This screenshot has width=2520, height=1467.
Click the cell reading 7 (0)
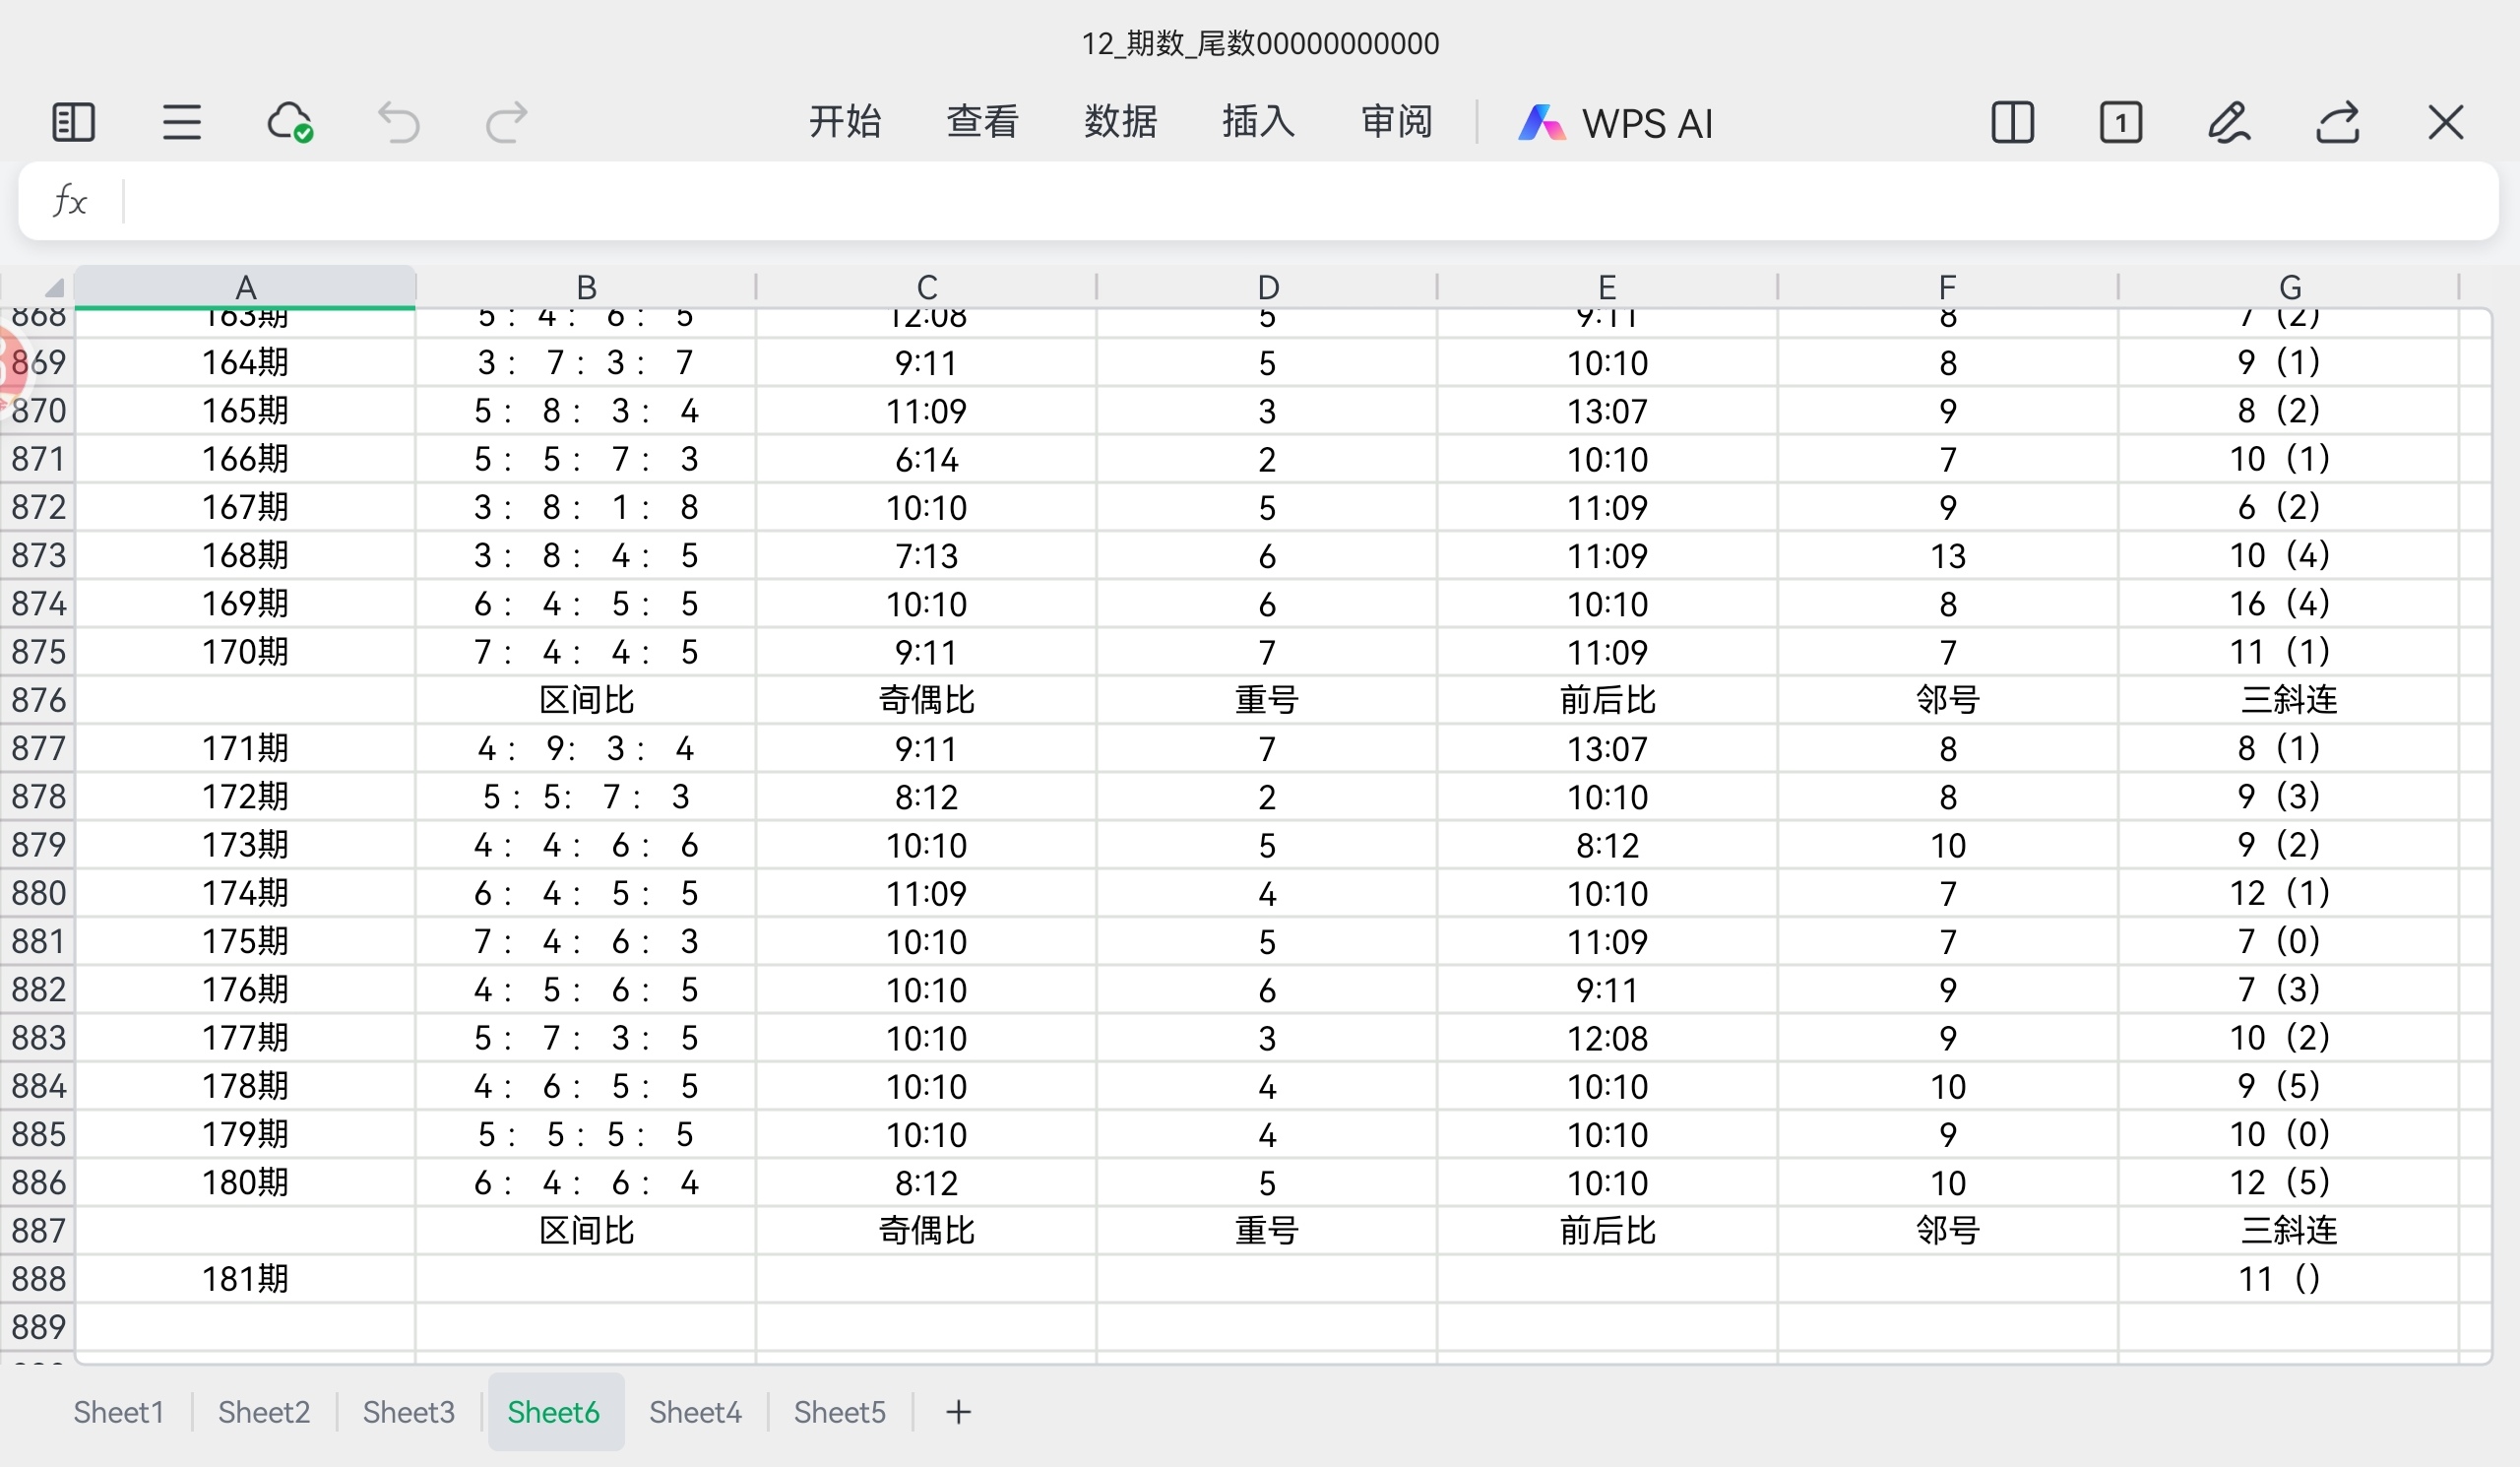click(x=2289, y=941)
